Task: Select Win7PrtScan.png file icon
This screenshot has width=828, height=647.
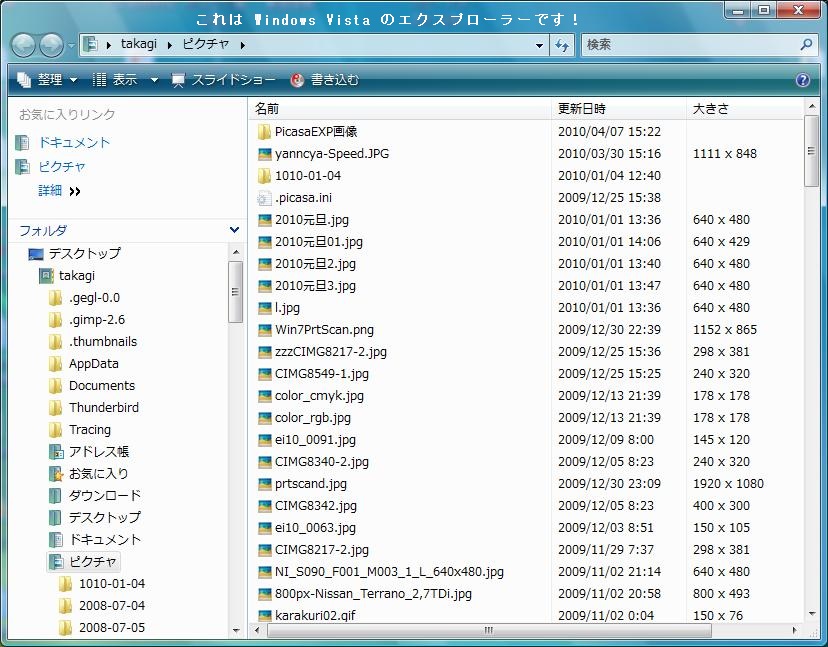Action: pyautogui.click(x=265, y=330)
